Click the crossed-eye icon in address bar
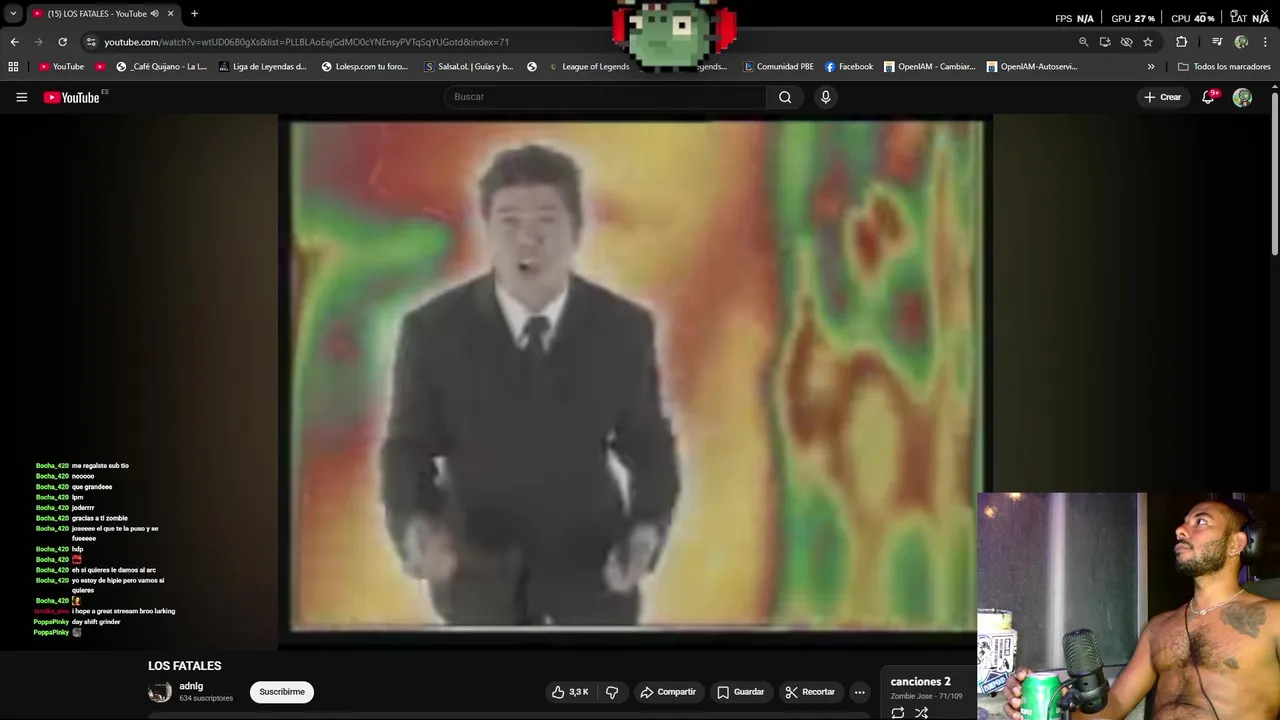Image resolution: width=1280 pixels, height=720 pixels. 1126,42
